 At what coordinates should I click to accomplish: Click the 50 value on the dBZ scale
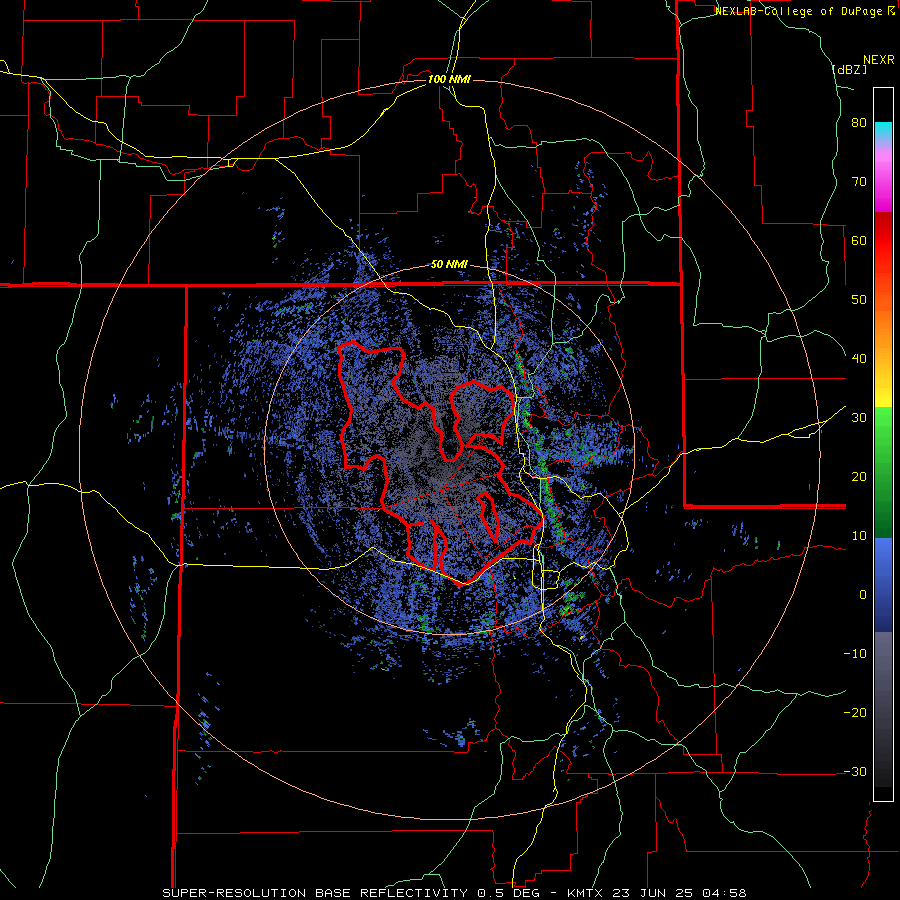pyautogui.click(x=859, y=300)
